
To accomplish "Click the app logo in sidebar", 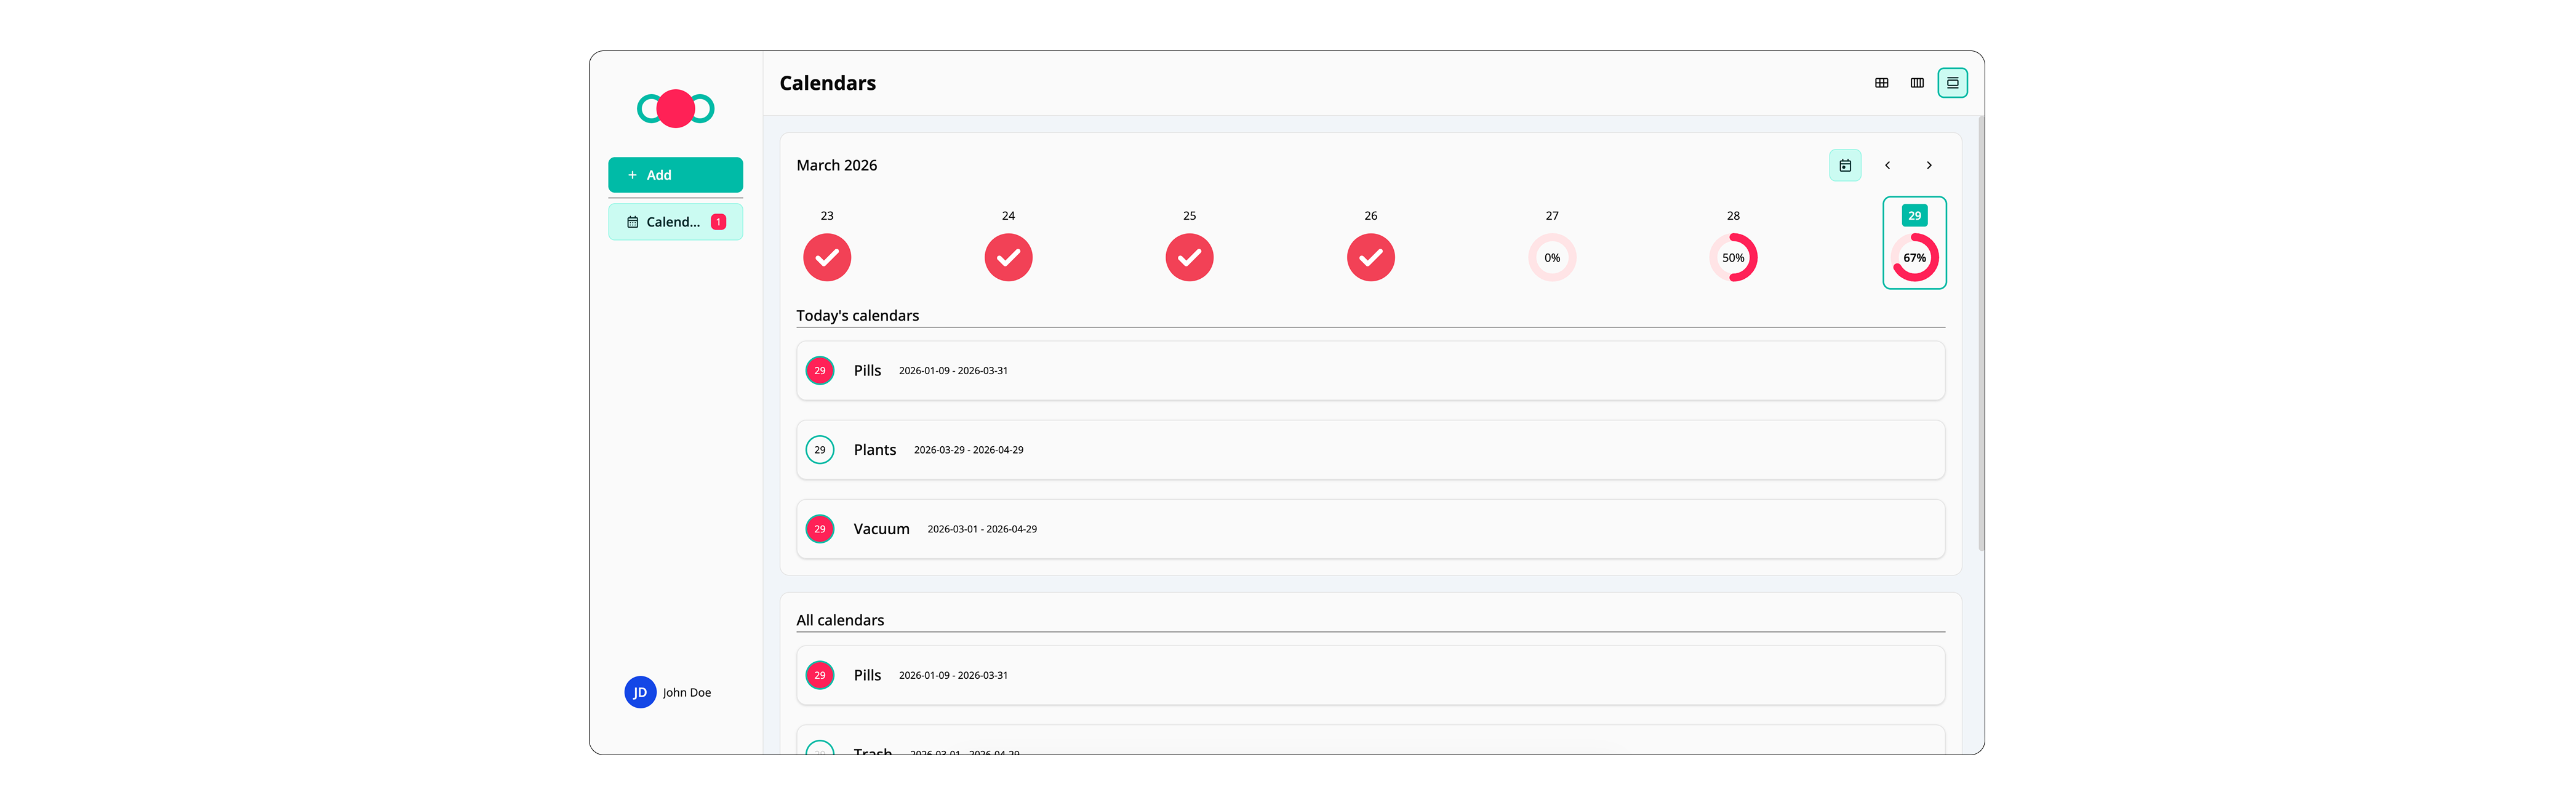I will click(675, 109).
